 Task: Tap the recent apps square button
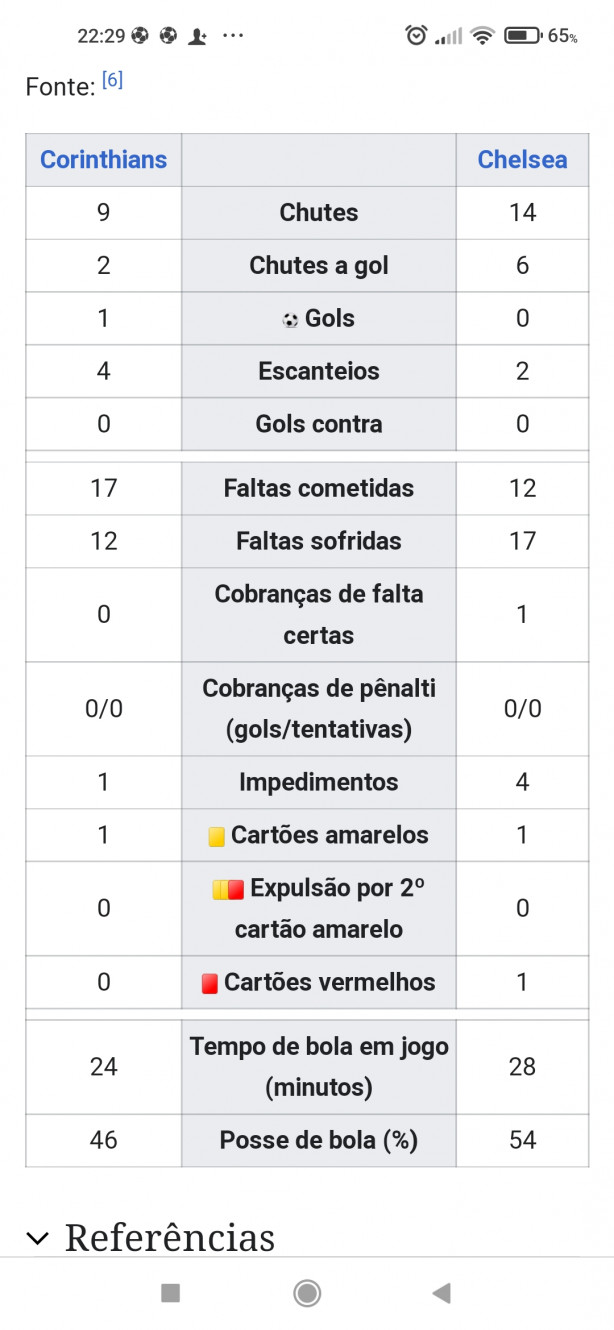171,1293
